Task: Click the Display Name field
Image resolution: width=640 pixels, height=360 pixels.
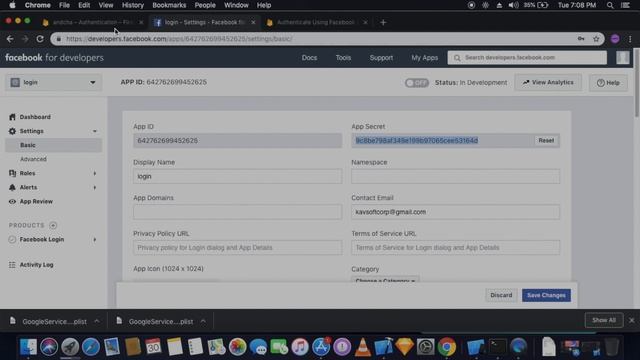Action: (238, 176)
